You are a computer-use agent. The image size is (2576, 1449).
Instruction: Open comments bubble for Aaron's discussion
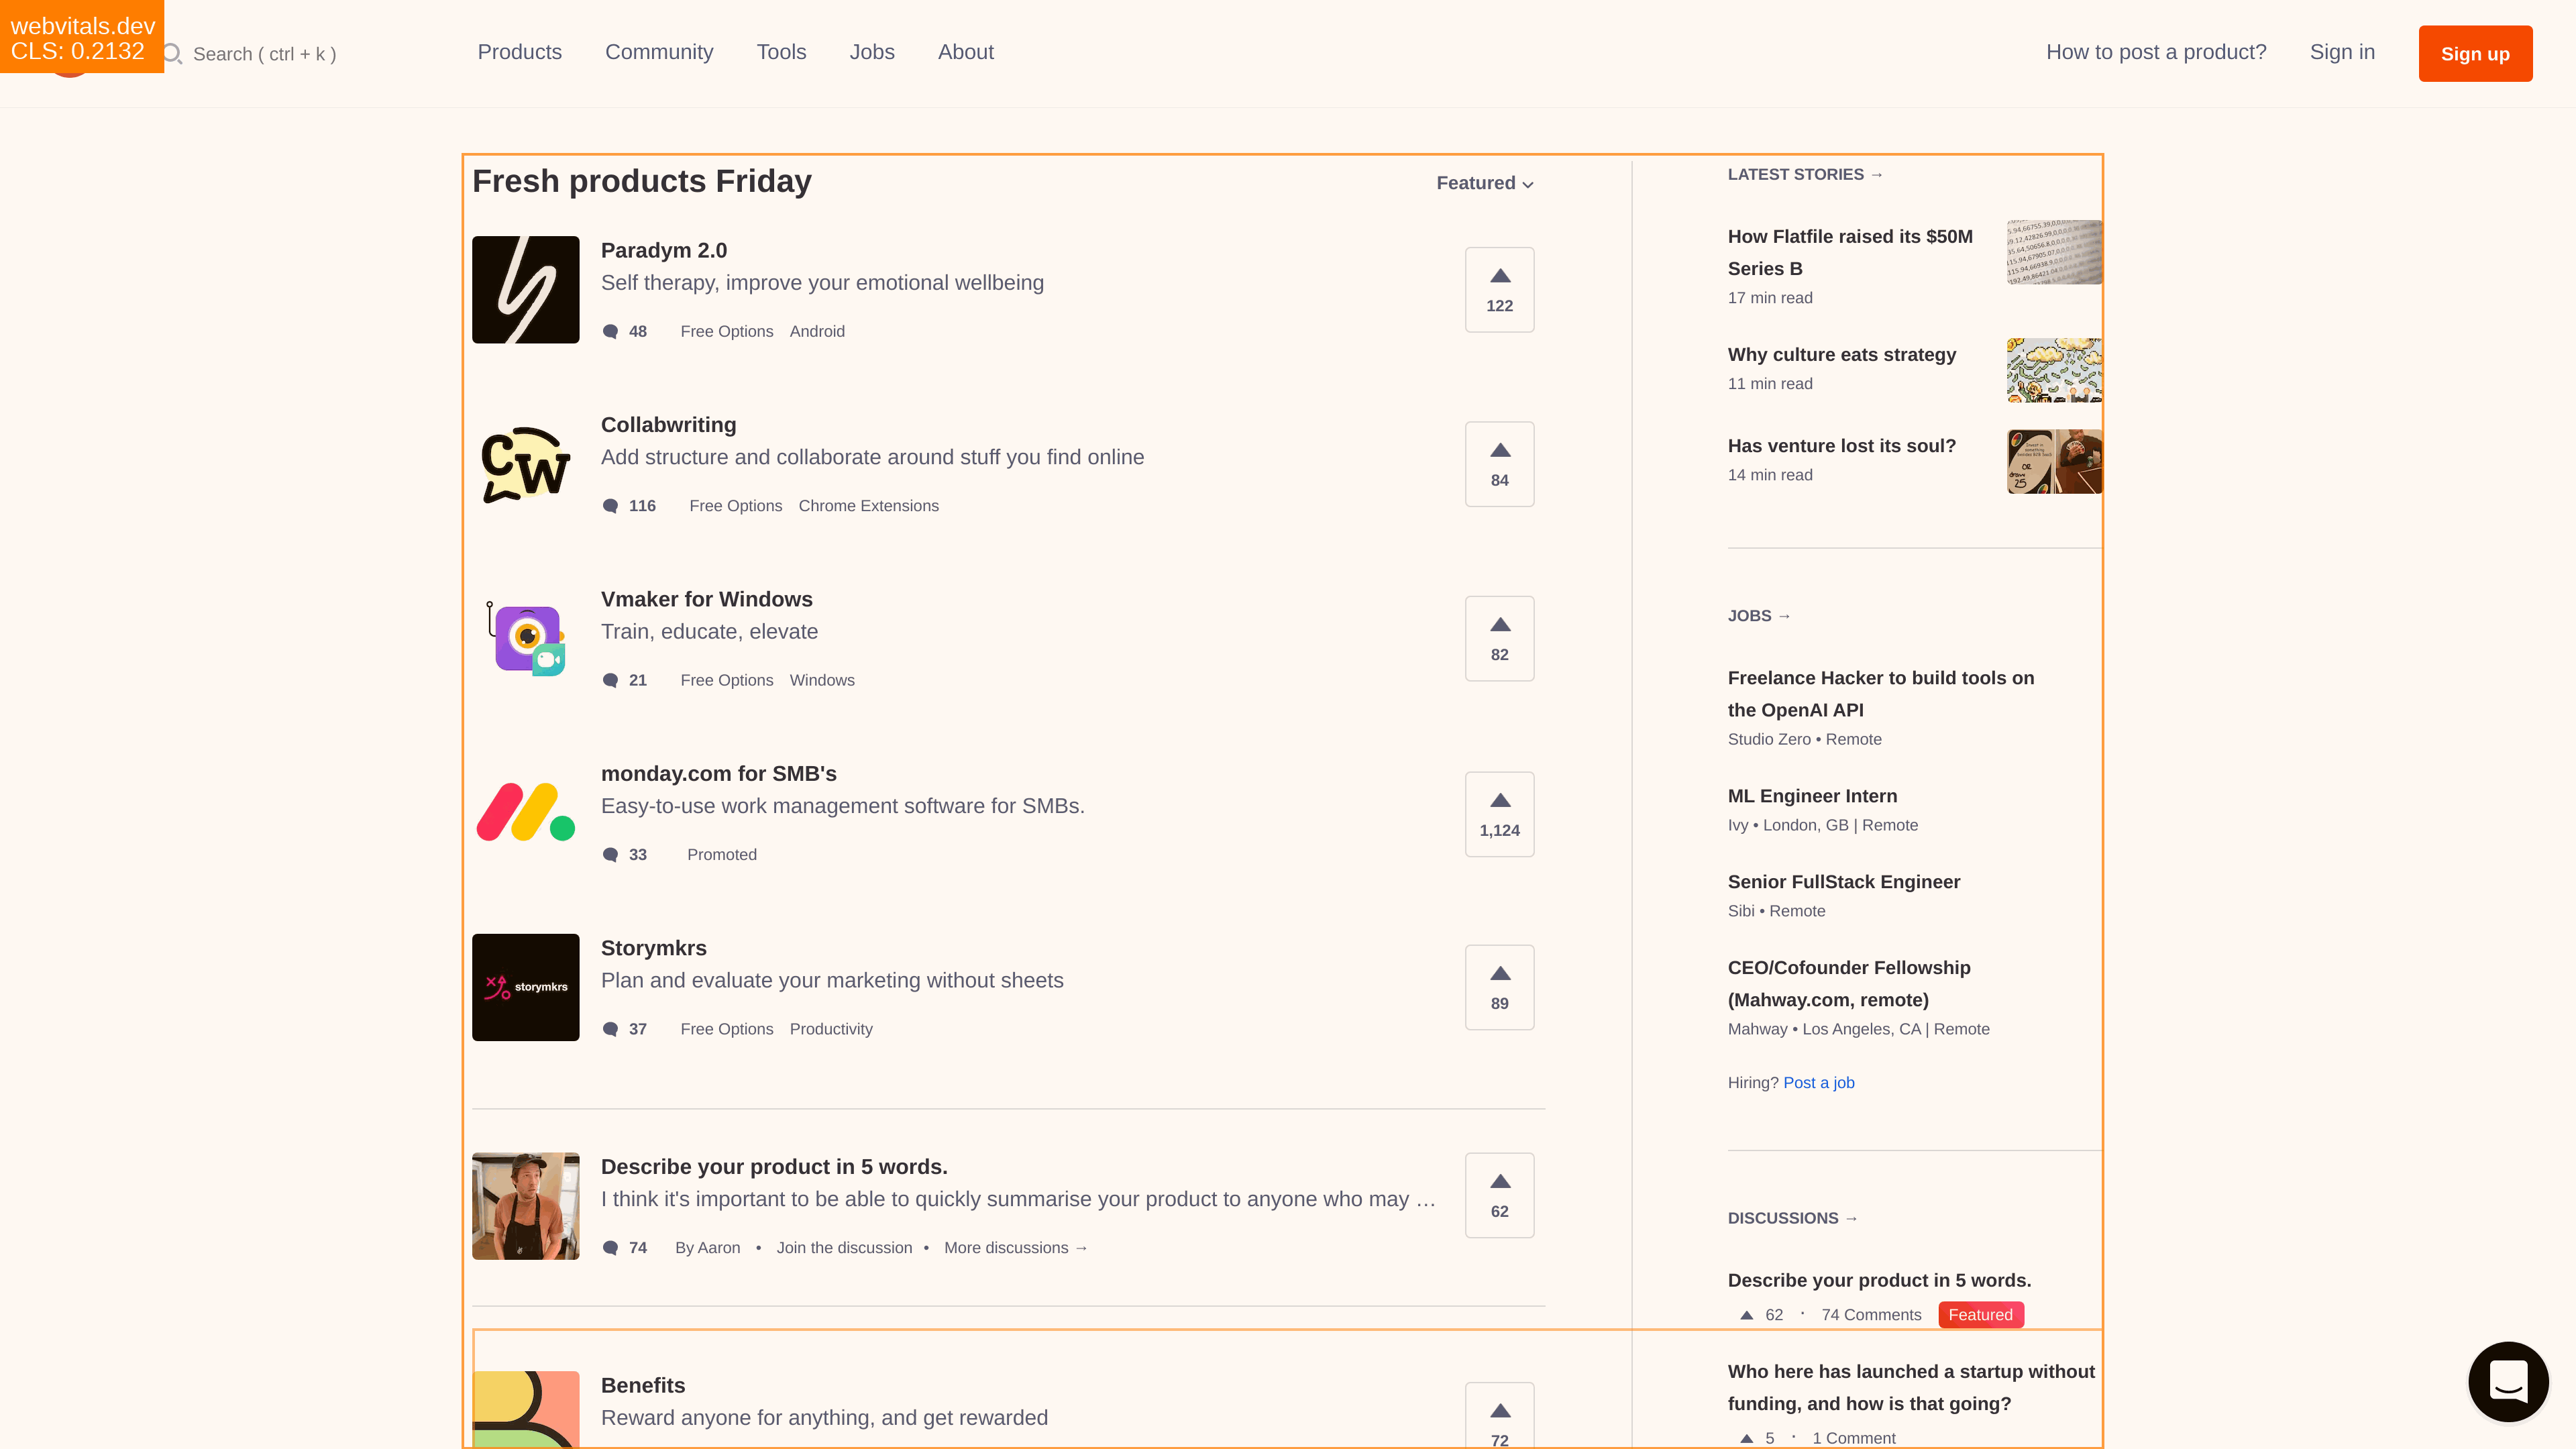(x=610, y=1248)
